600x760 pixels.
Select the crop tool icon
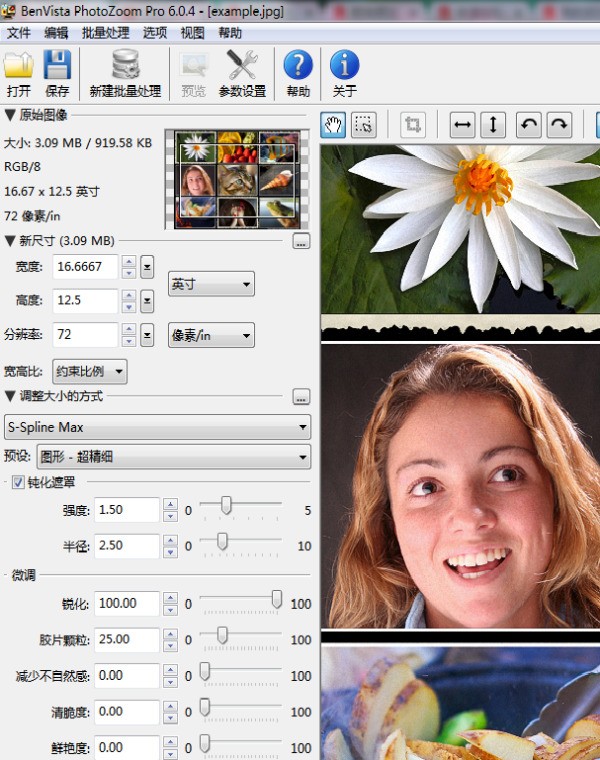click(412, 125)
